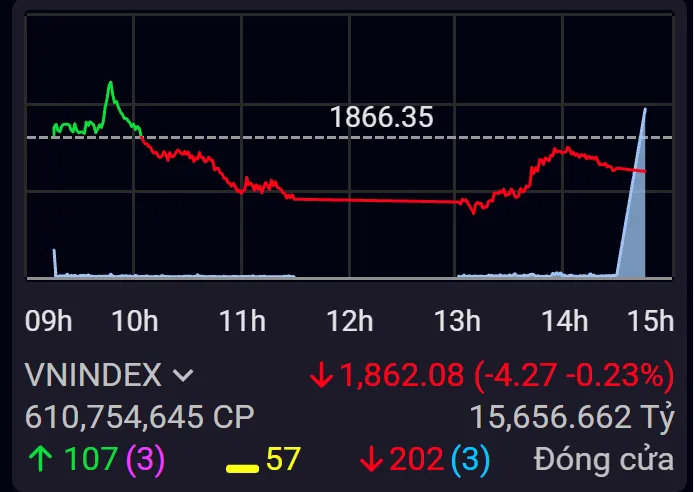Image resolution: width=694 pixels, height=492 pixels.
Task: Click the 11h time axis label
Action: (x=243, y=321)
